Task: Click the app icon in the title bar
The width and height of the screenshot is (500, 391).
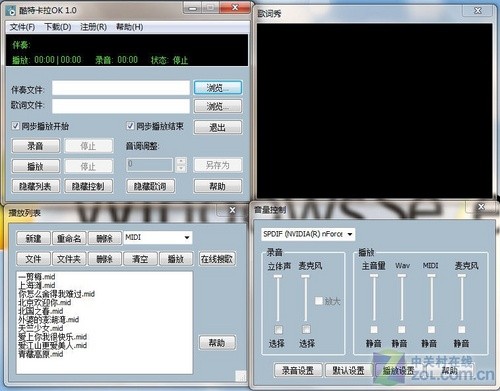Action: (11, 11)
